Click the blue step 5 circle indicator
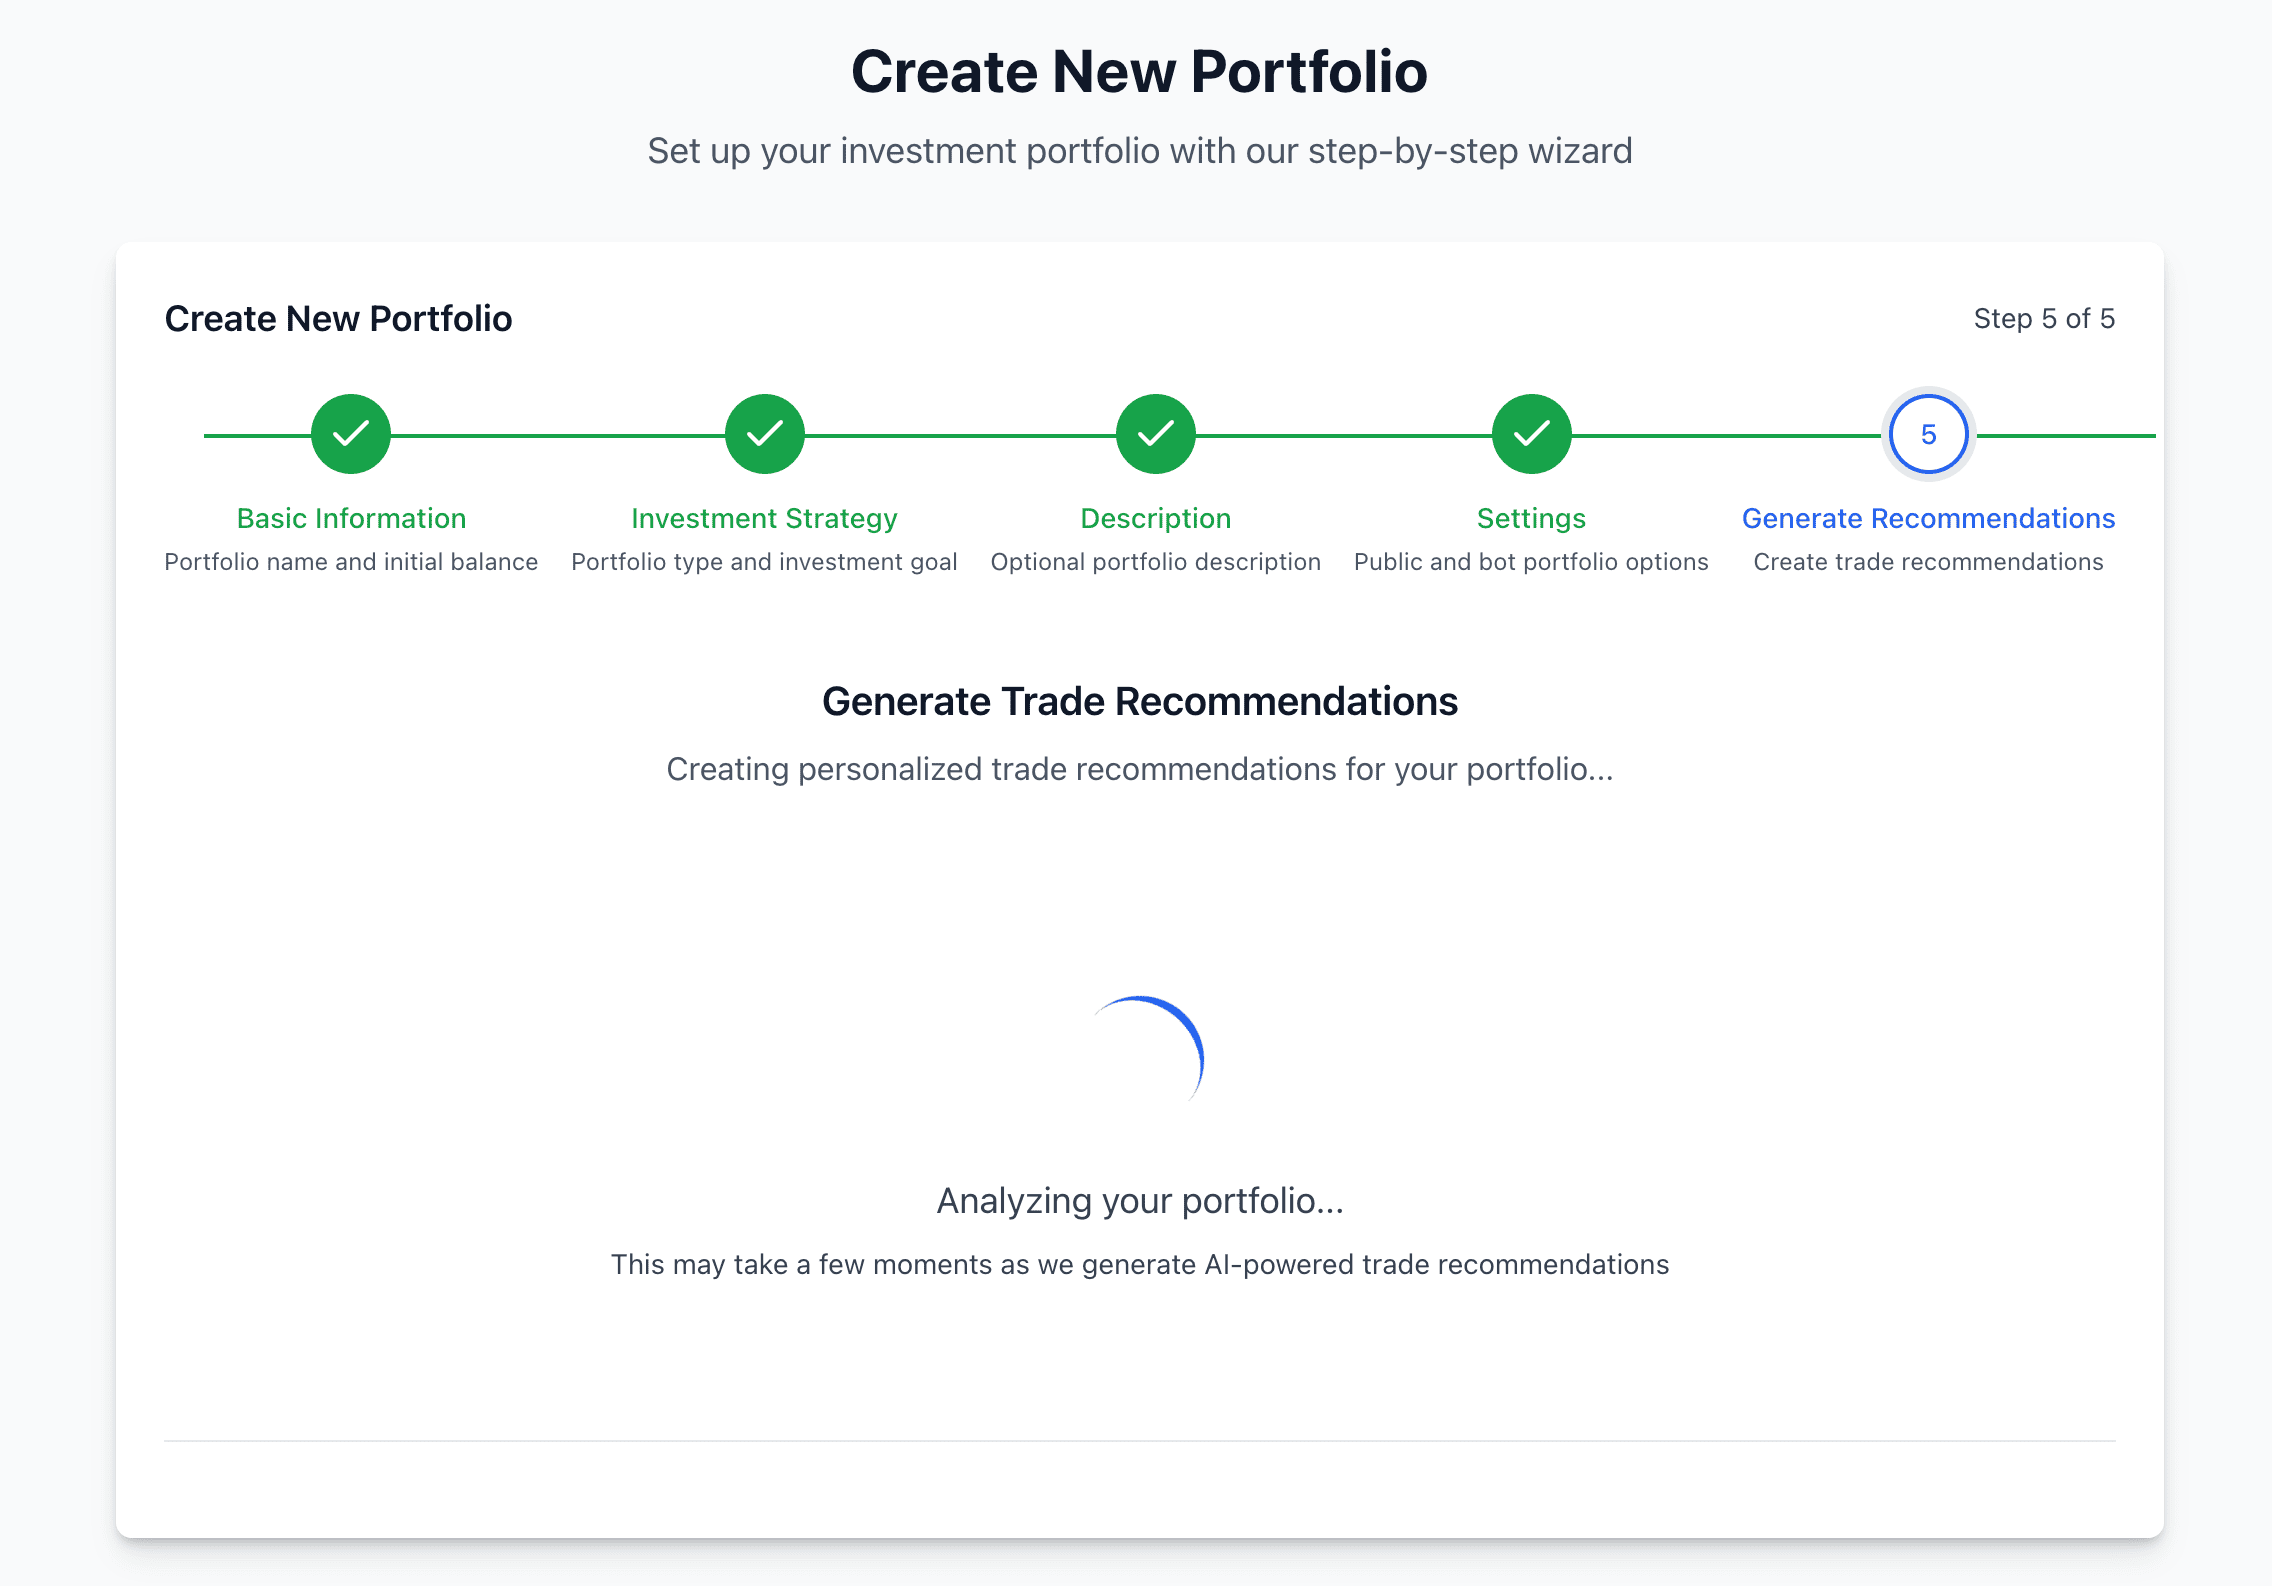Screen dimensions: 2272x1586 pyautogui.click(x=1927, y=433)
